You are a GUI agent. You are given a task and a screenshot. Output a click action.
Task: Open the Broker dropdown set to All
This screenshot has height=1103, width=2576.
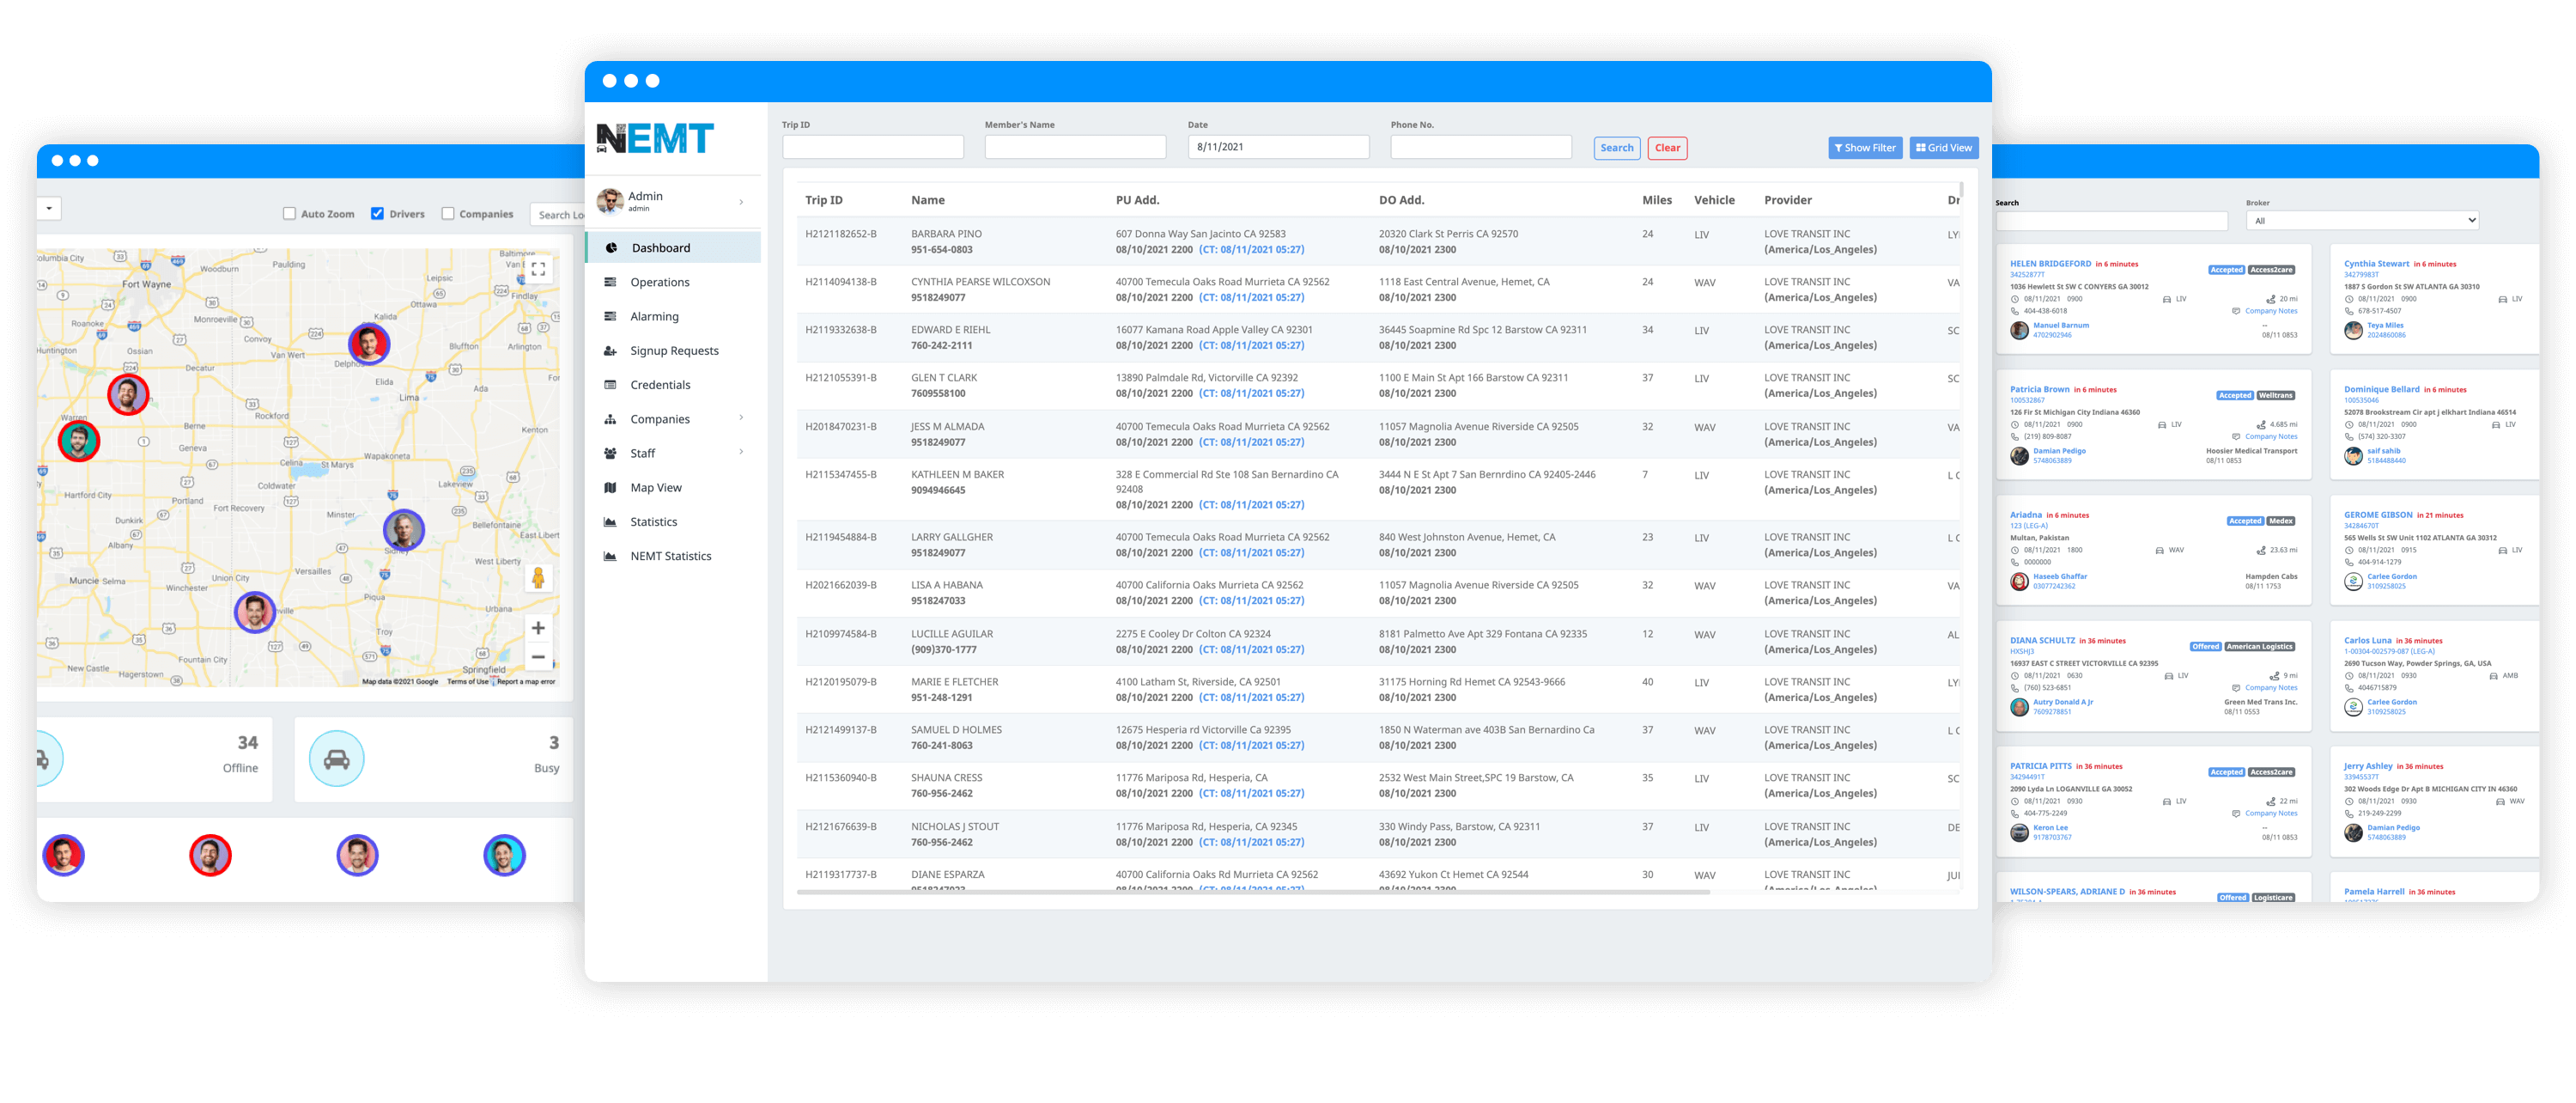(x=2362, y=221)
